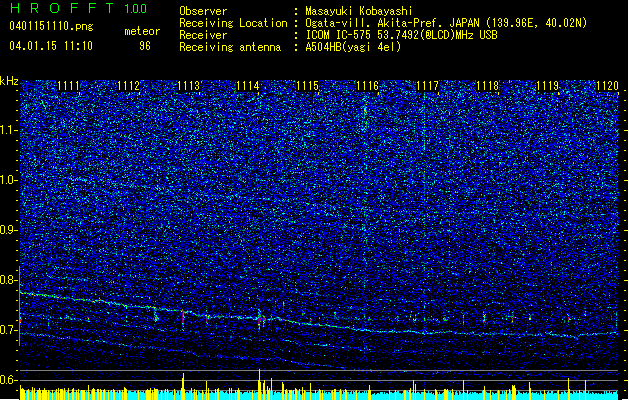Click the 'Observer' field label

(203, 11)
